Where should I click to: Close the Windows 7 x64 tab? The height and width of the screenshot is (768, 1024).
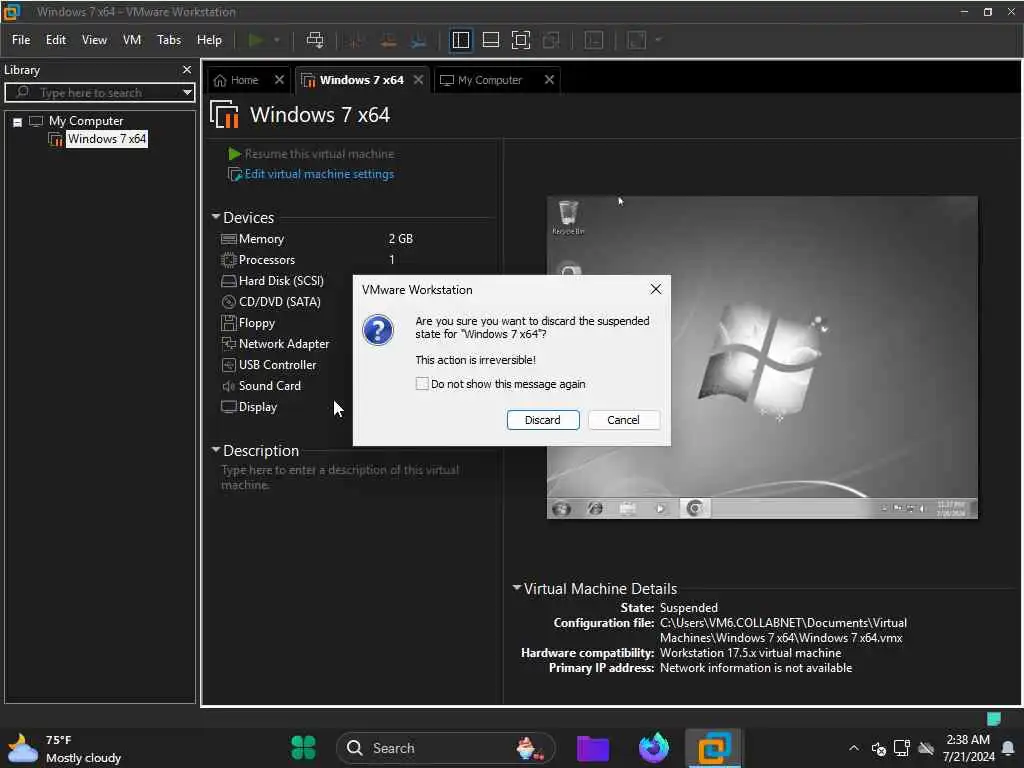[419, 80]
